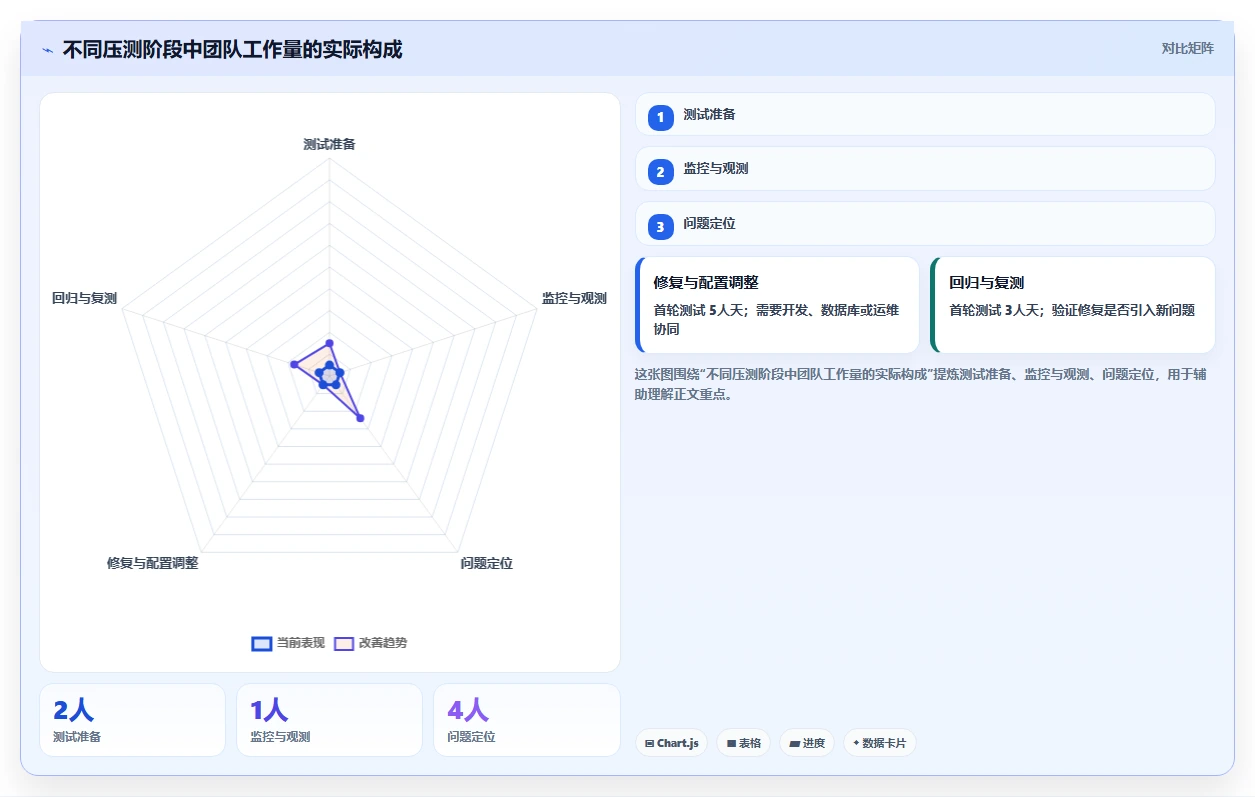Image resolution: width=1255 pixels, height=797 pixels.
Task: Click the Chart.js tag
Action: pos(672,743)
